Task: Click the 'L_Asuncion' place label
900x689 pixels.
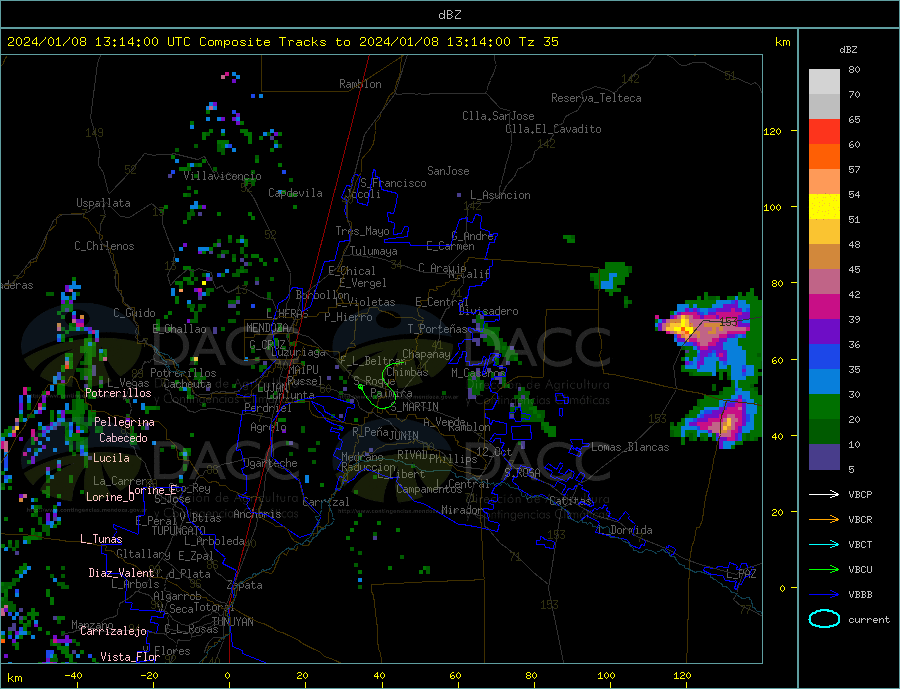Action: tap(500, 195)
